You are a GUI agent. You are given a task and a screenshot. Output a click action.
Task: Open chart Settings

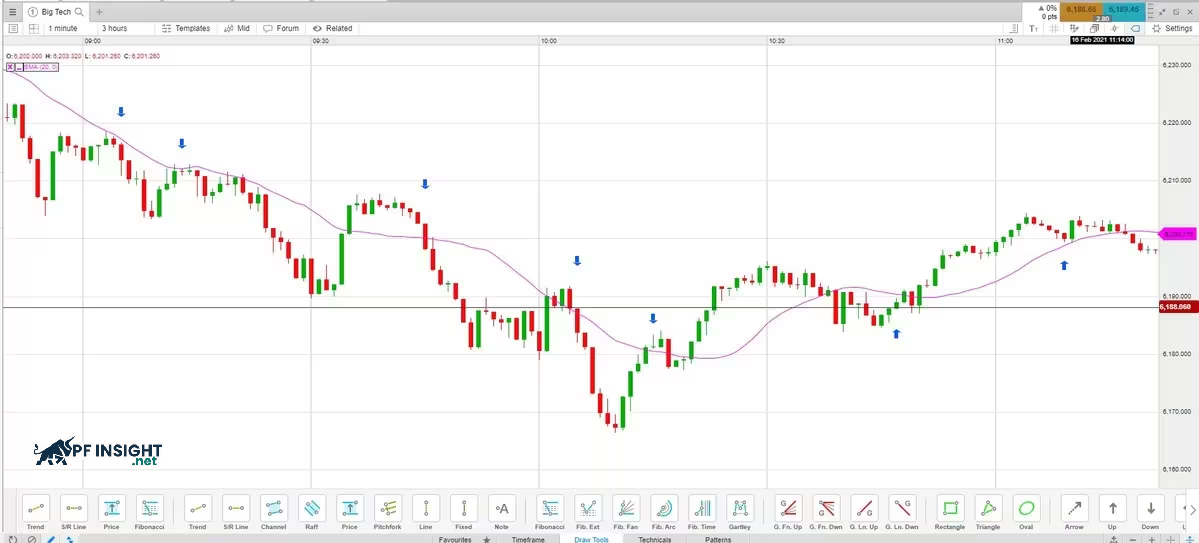(1172, 28)
